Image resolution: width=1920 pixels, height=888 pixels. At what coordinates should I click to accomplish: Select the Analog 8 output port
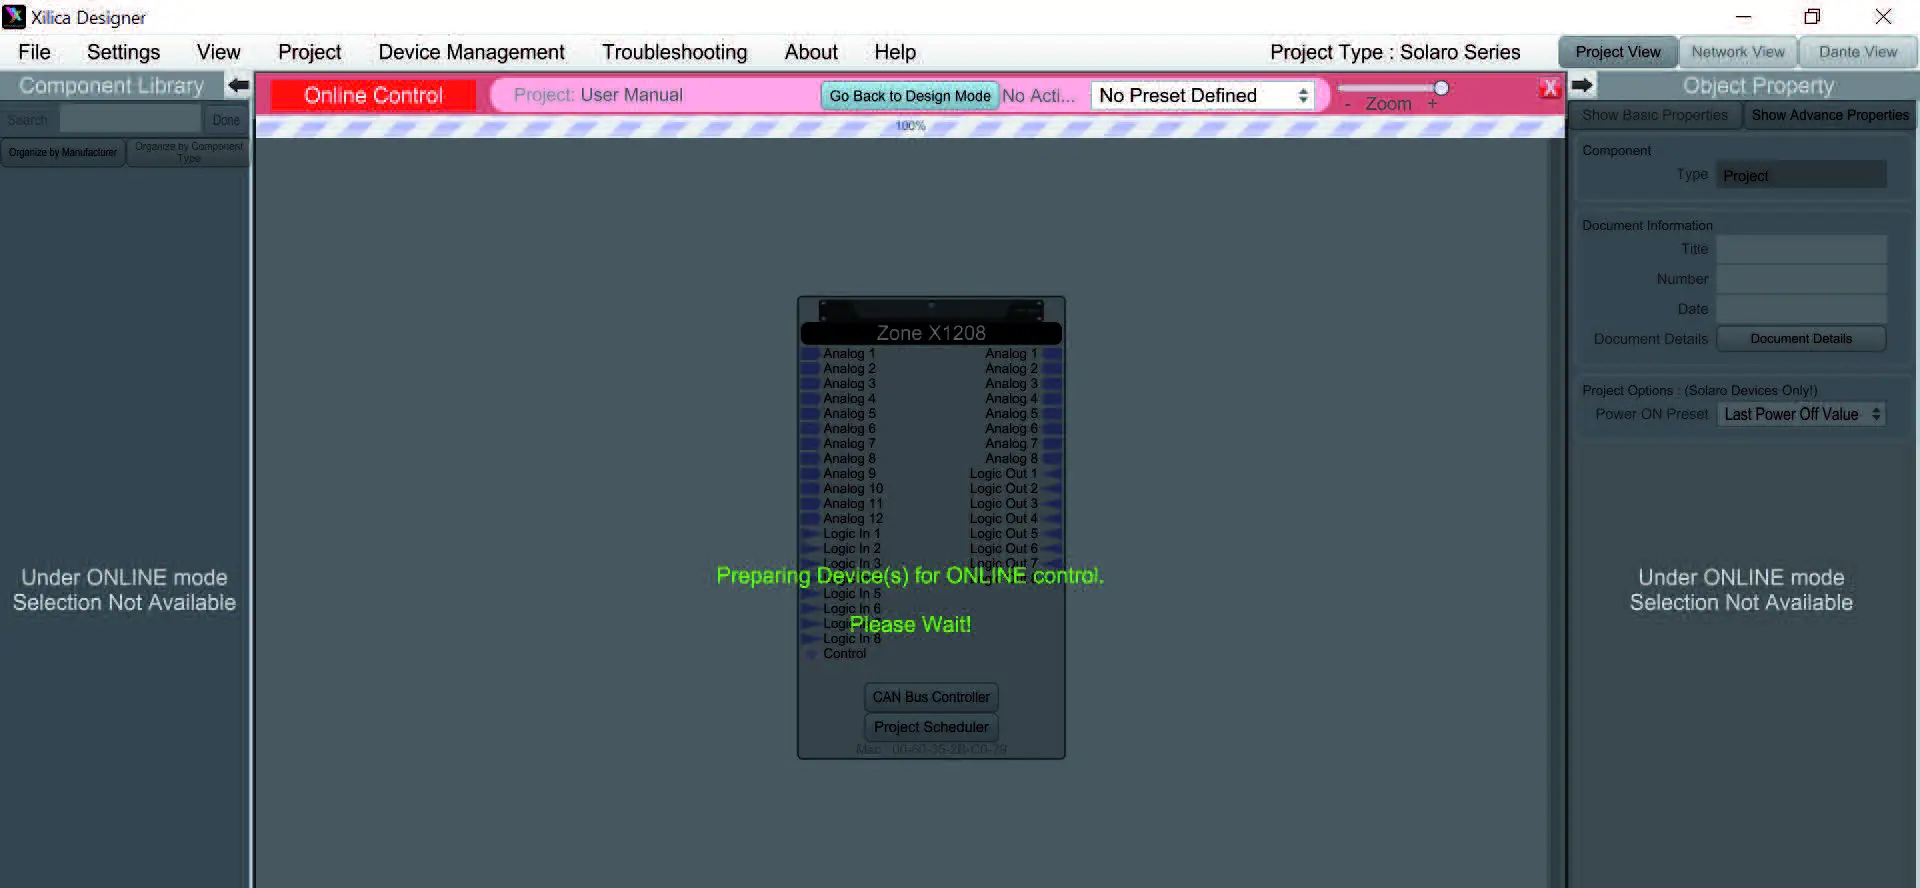pyautogui.click(x=1052, y=458)
